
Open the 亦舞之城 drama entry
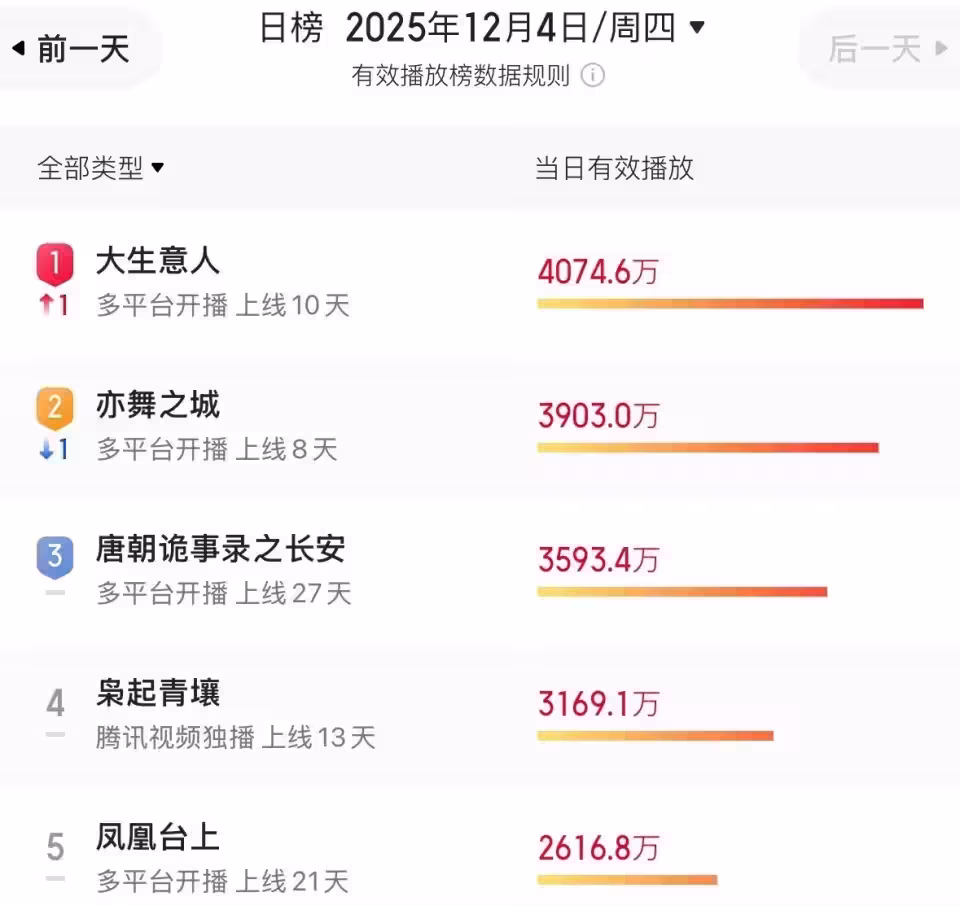158,405
